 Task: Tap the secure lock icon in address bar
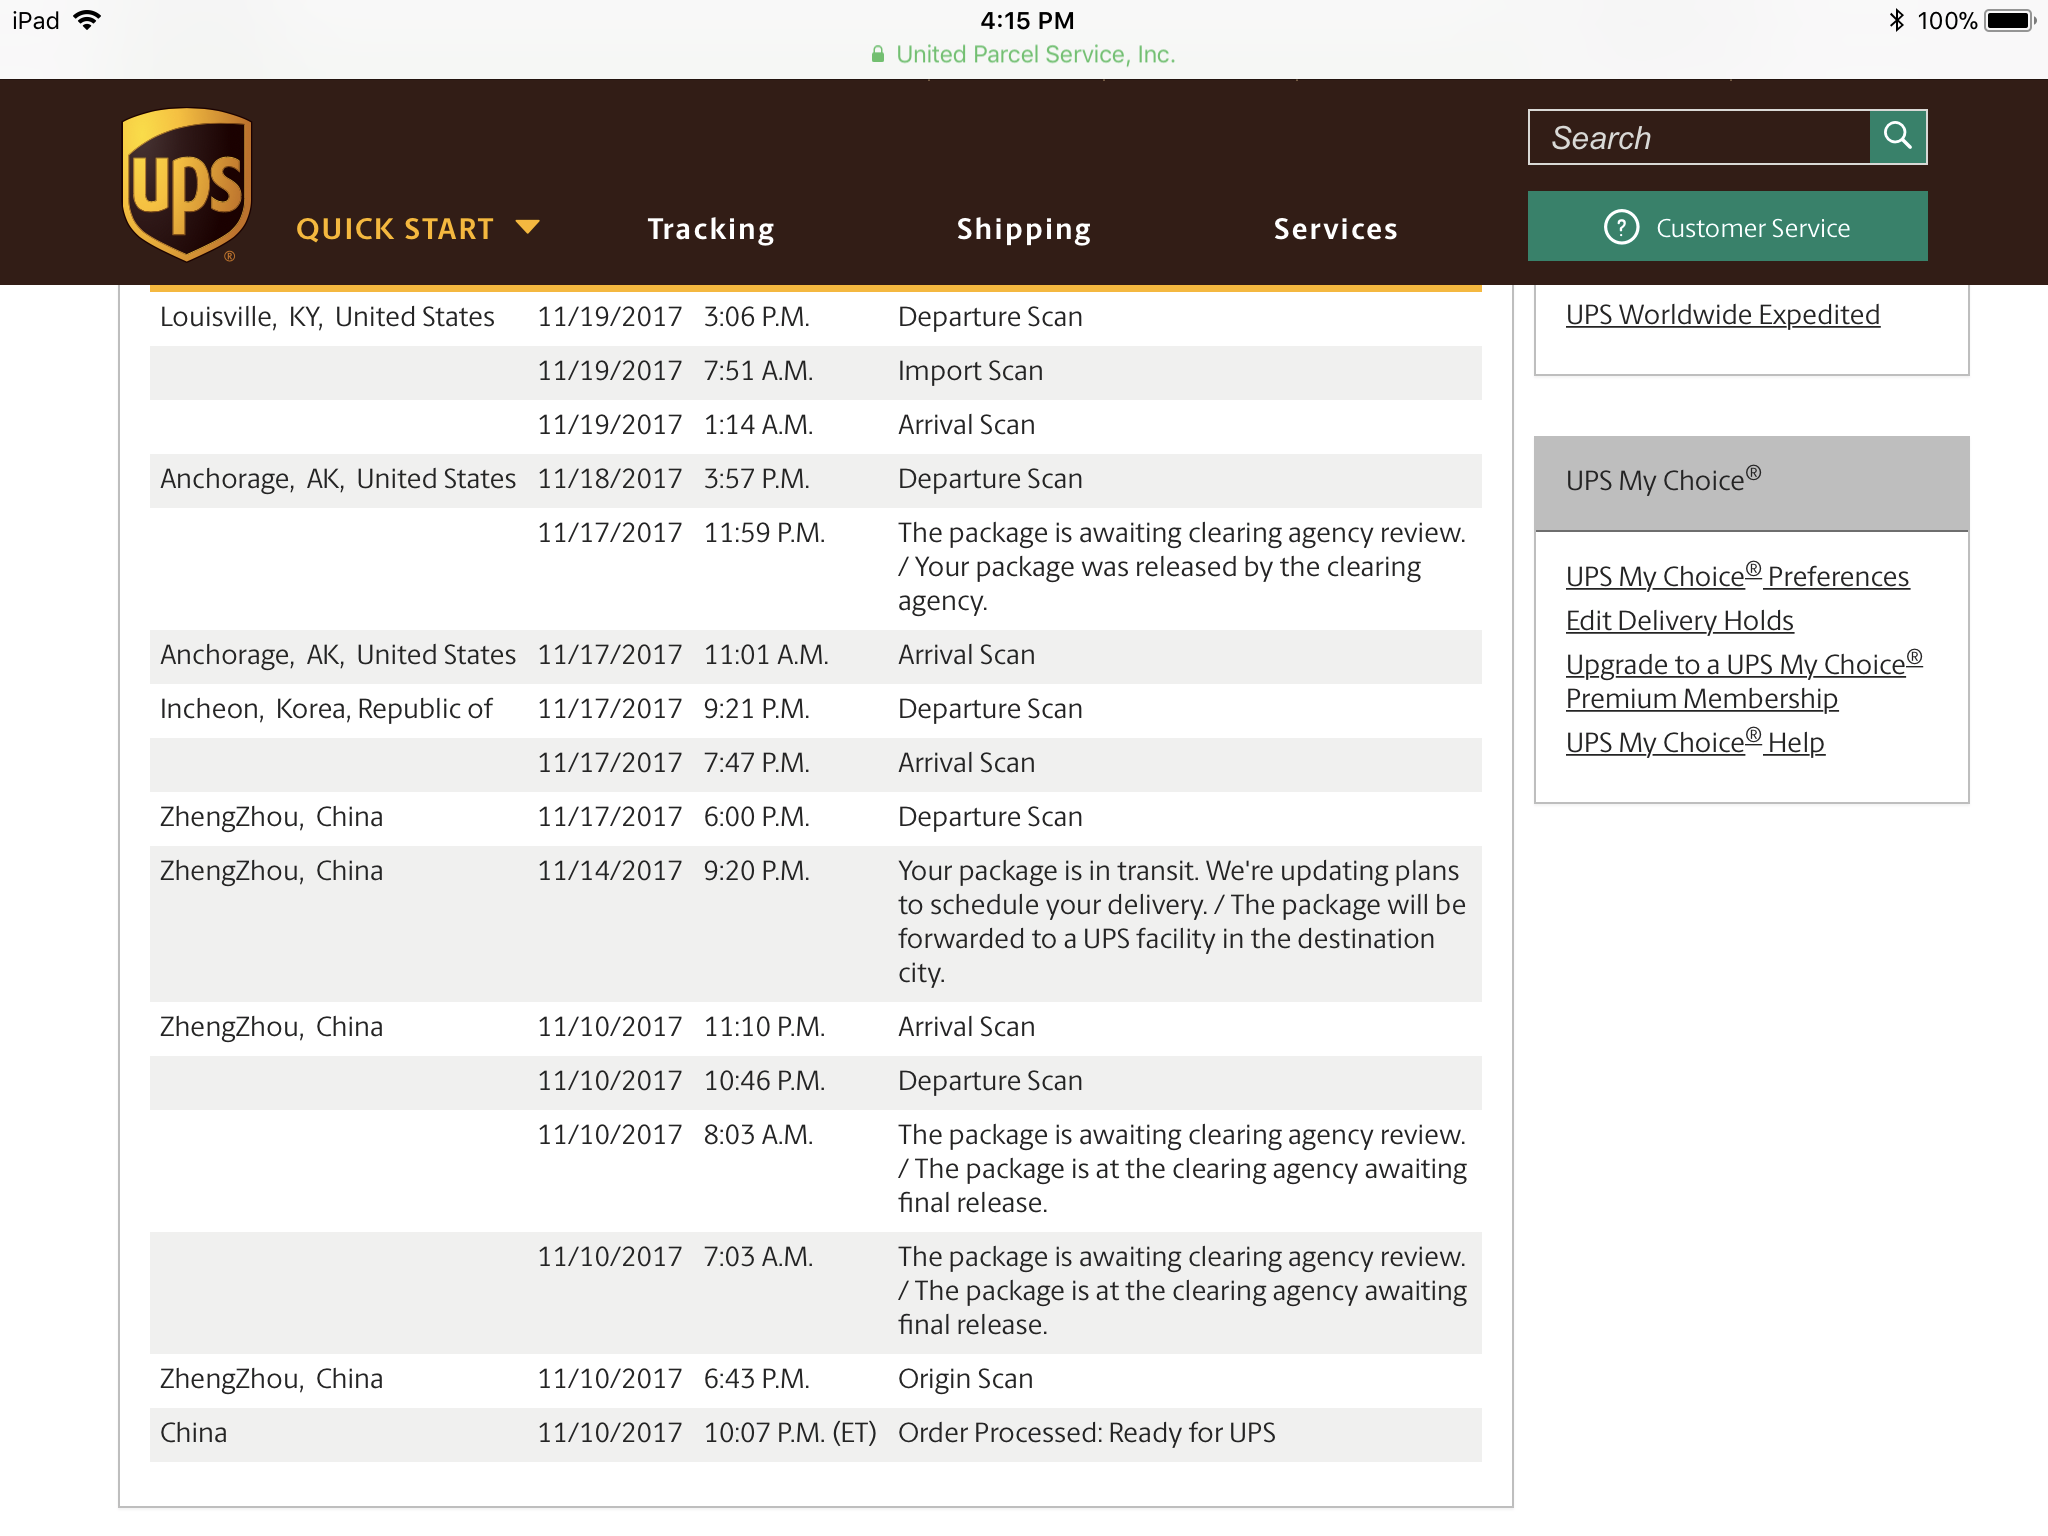click(877, 55)
